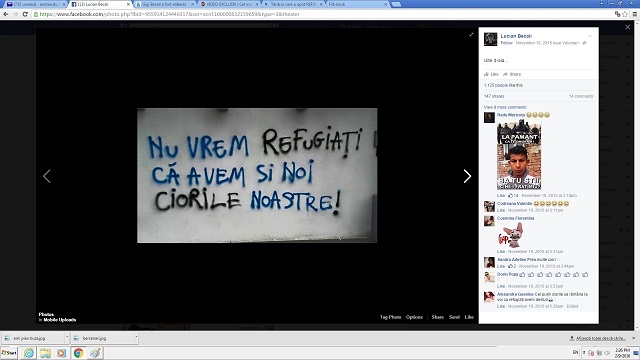Go to previous photo arrow
The height and width of the screenshot is (360, 640).
tap(47, 176)
